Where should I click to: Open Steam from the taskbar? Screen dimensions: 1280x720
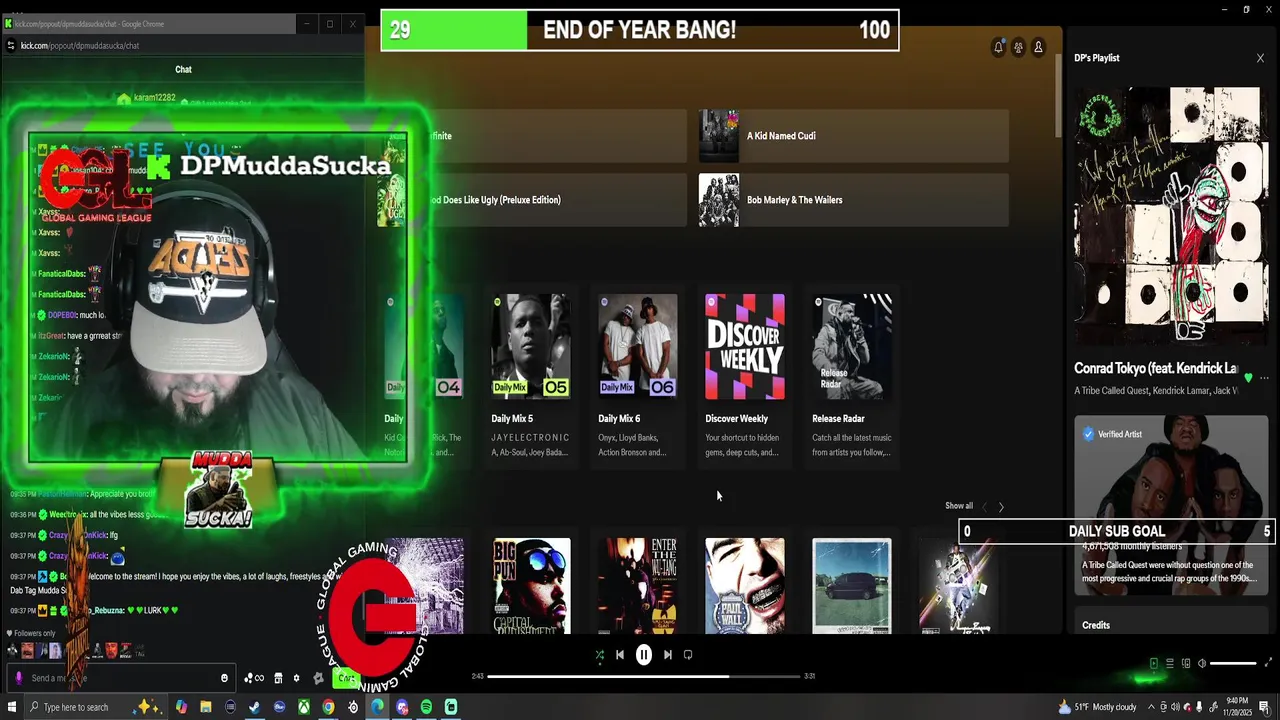coord(254,707)
